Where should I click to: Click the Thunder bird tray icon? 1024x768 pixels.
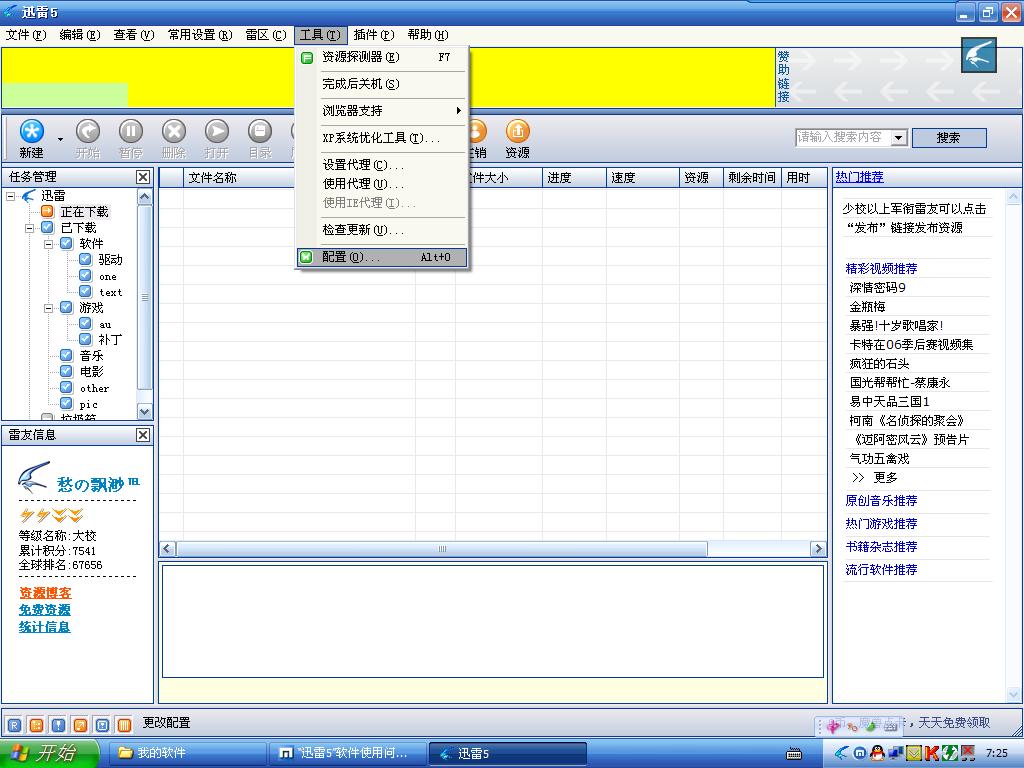click(842, 753)
